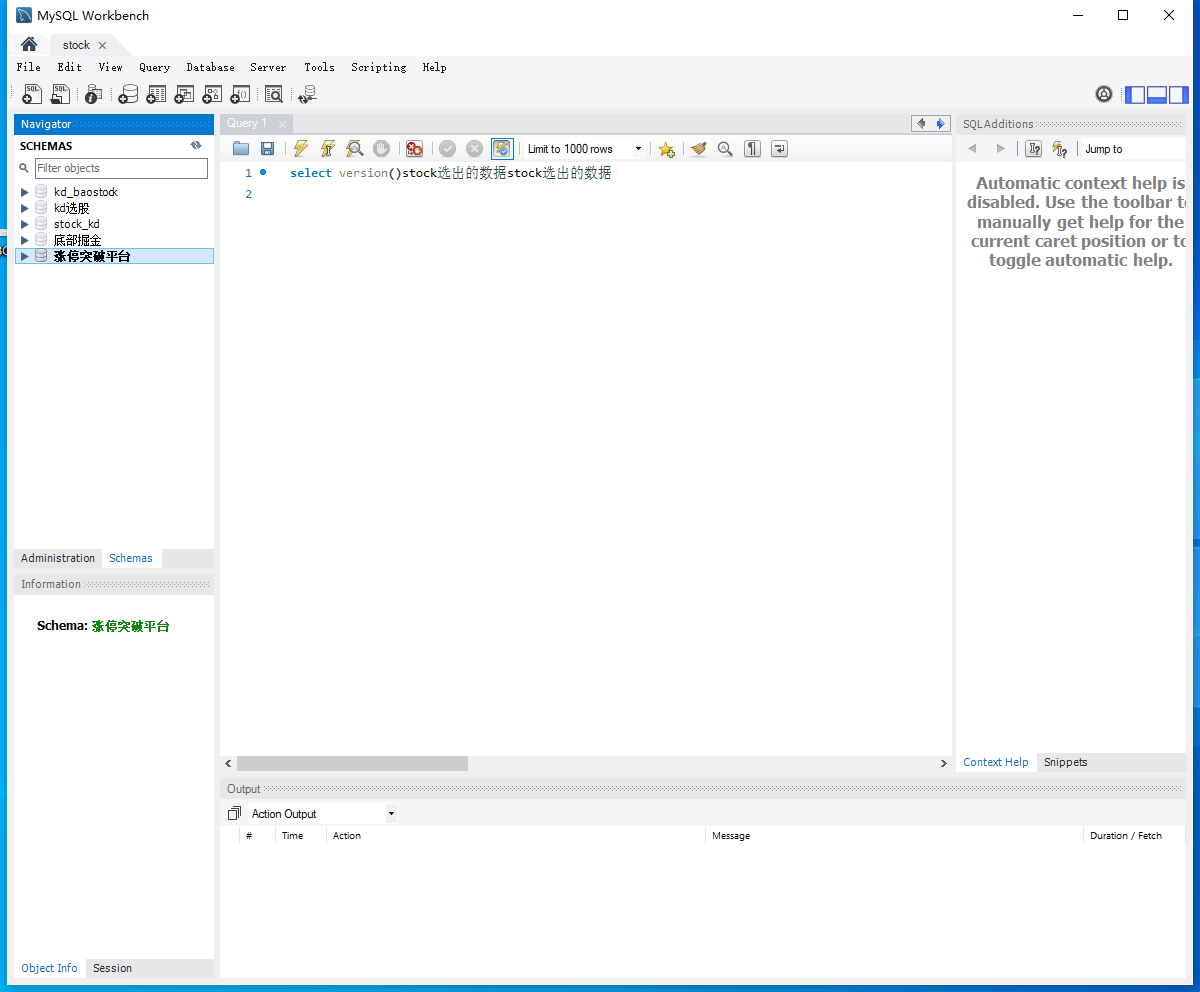The height and width of the screenshot is (992, 1200).
Task: Switch to the Session tab
Action: click(112, 968)
